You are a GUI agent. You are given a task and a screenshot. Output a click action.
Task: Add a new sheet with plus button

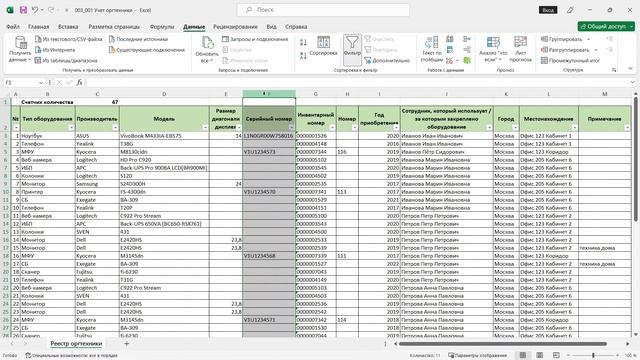(127, 344)
